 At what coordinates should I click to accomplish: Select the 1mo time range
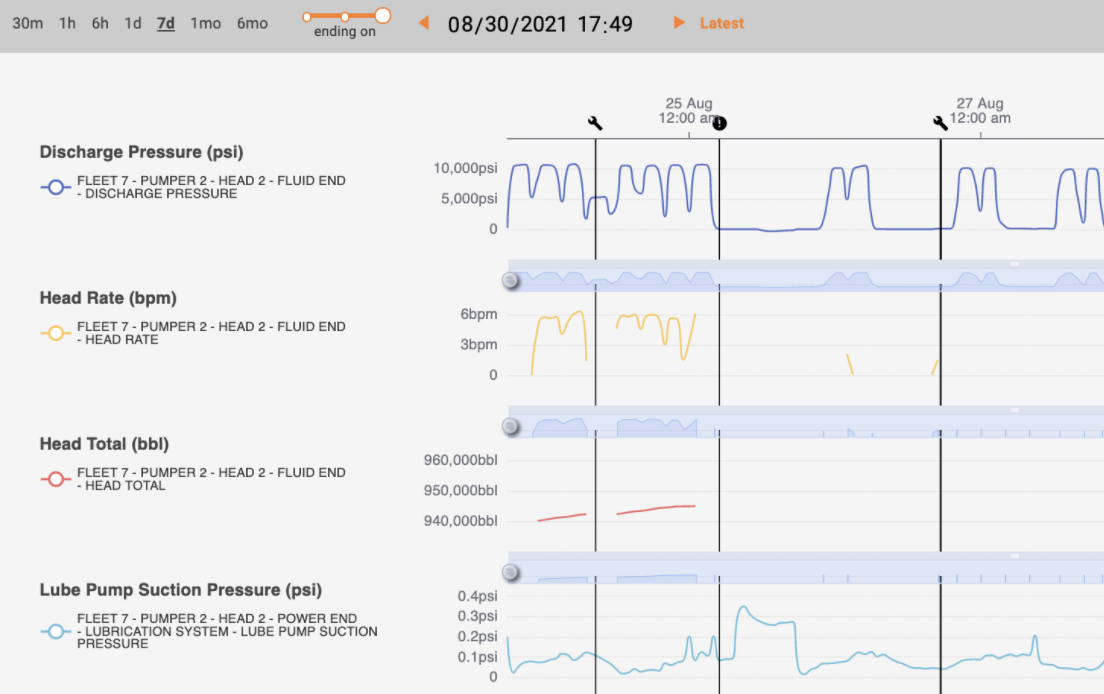[x=205, y=23]
